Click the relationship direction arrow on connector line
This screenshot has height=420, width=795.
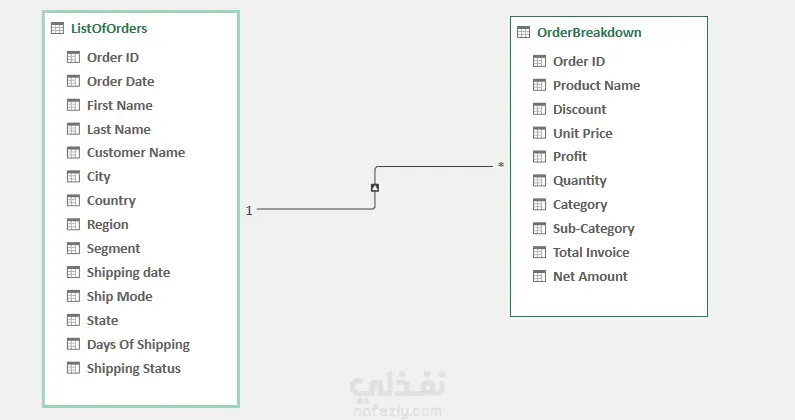click(375, 188)
